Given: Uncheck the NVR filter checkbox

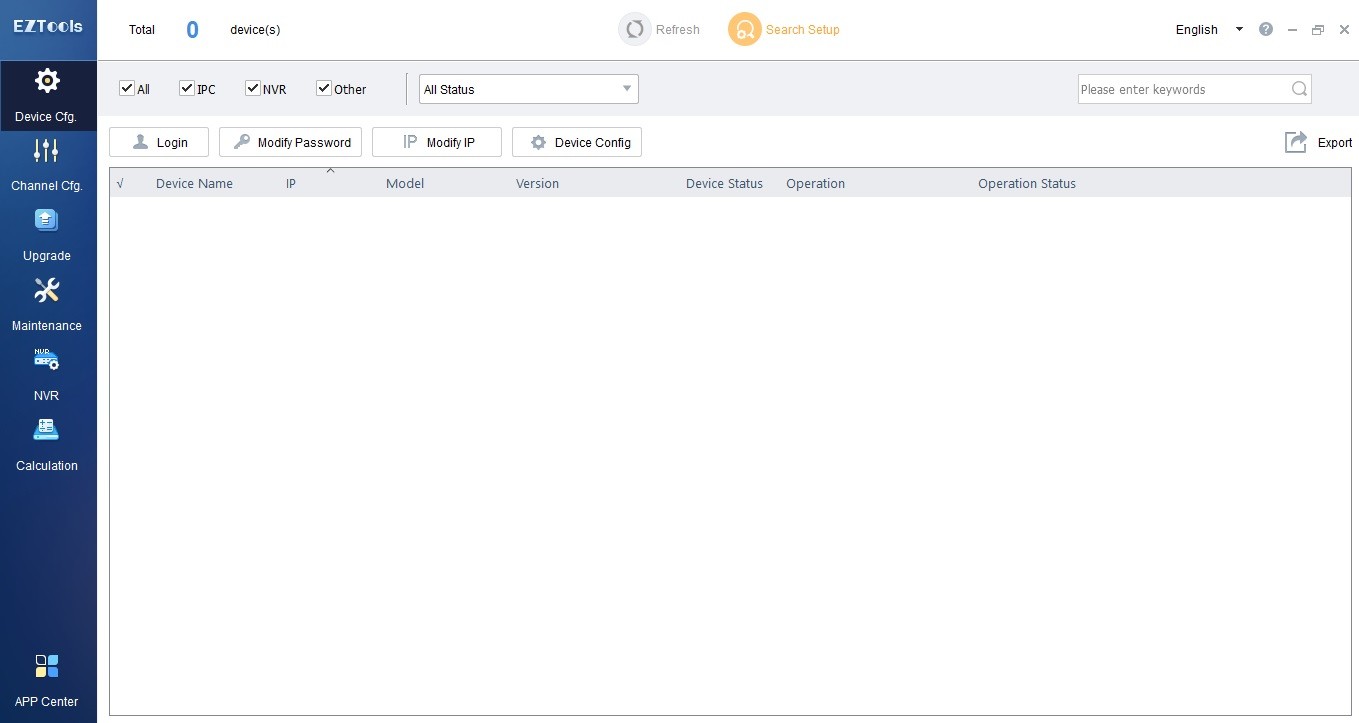Looking at the screenshot, I should pyautogui.click(x=253, y=88).
